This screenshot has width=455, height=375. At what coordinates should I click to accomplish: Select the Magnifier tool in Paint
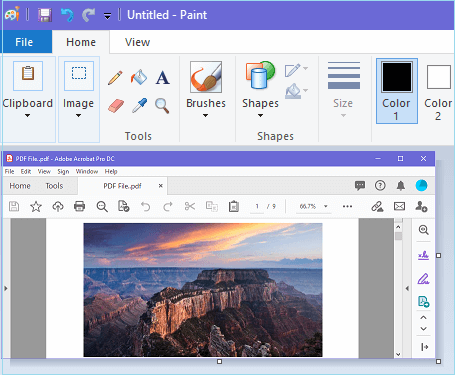(162, 106)
